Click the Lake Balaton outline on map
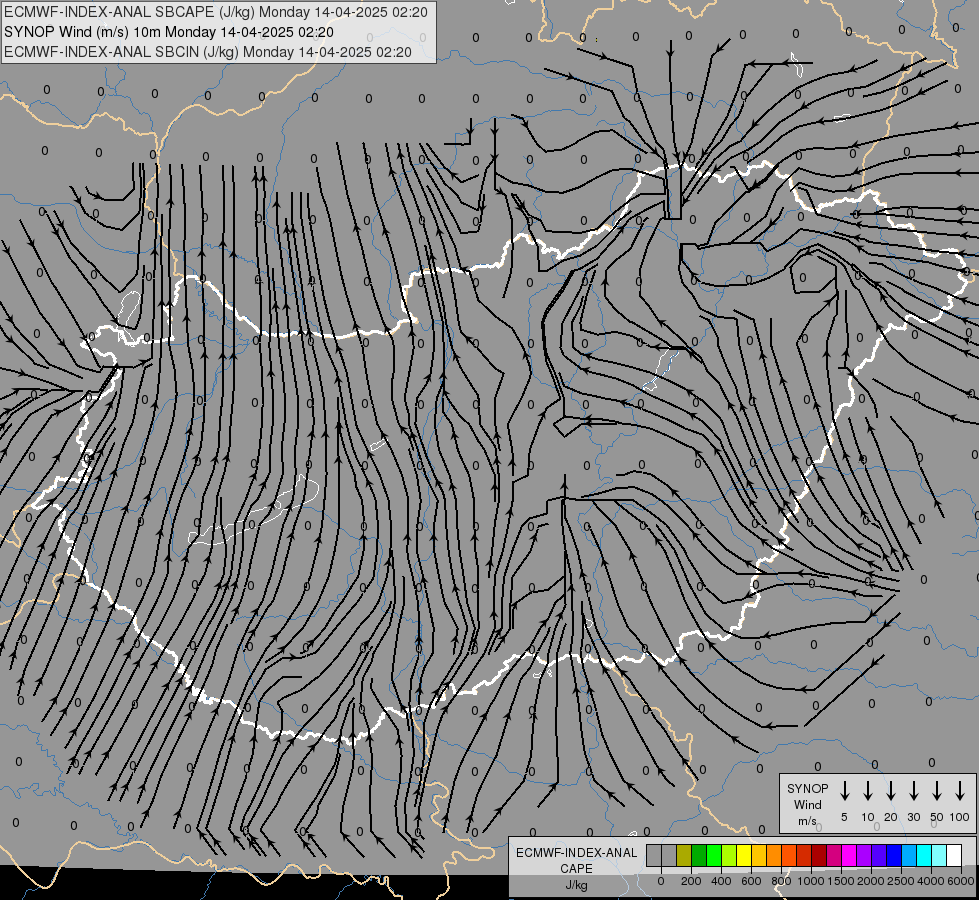Viewport: 979px width, 900px height. pos(254,510)
